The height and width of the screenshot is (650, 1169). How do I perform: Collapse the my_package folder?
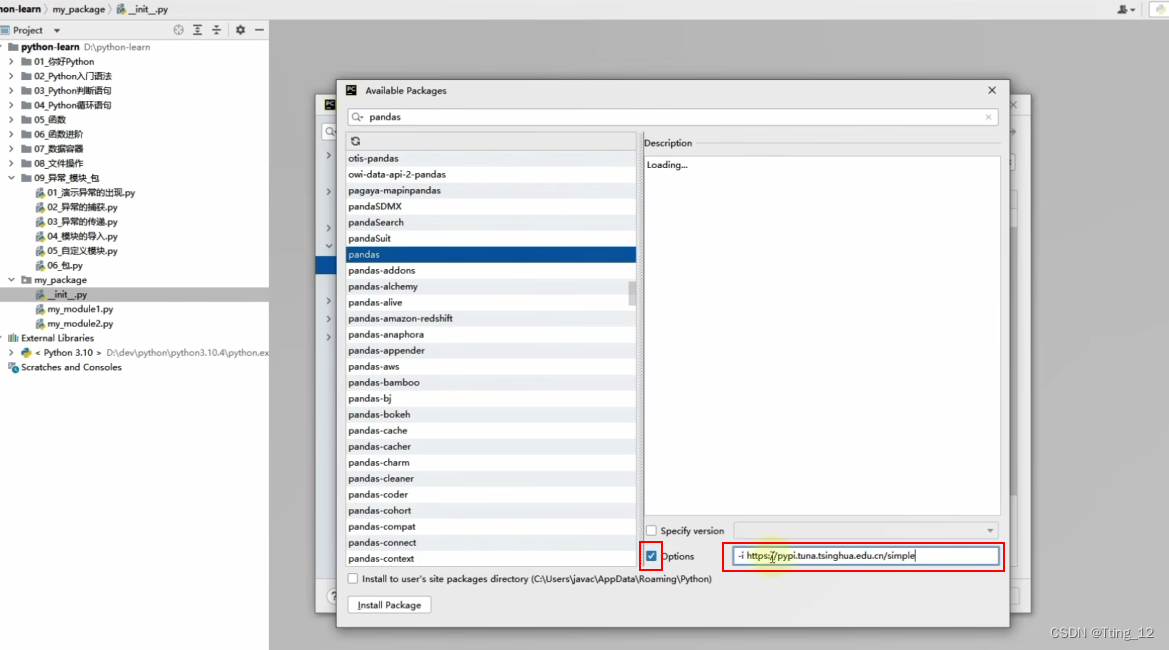click(11, 280)
